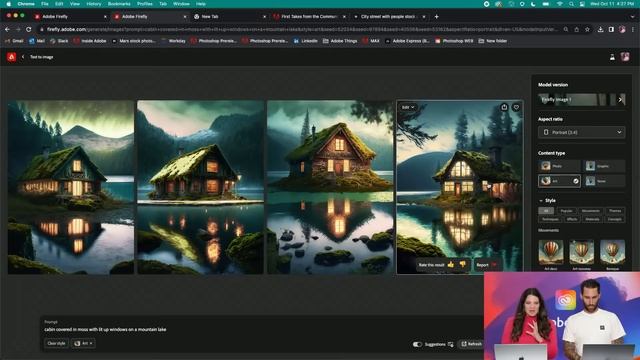This screenshot has width=640, height=360.
Task: Open the Chrome File menu
Action: [45, 4]
